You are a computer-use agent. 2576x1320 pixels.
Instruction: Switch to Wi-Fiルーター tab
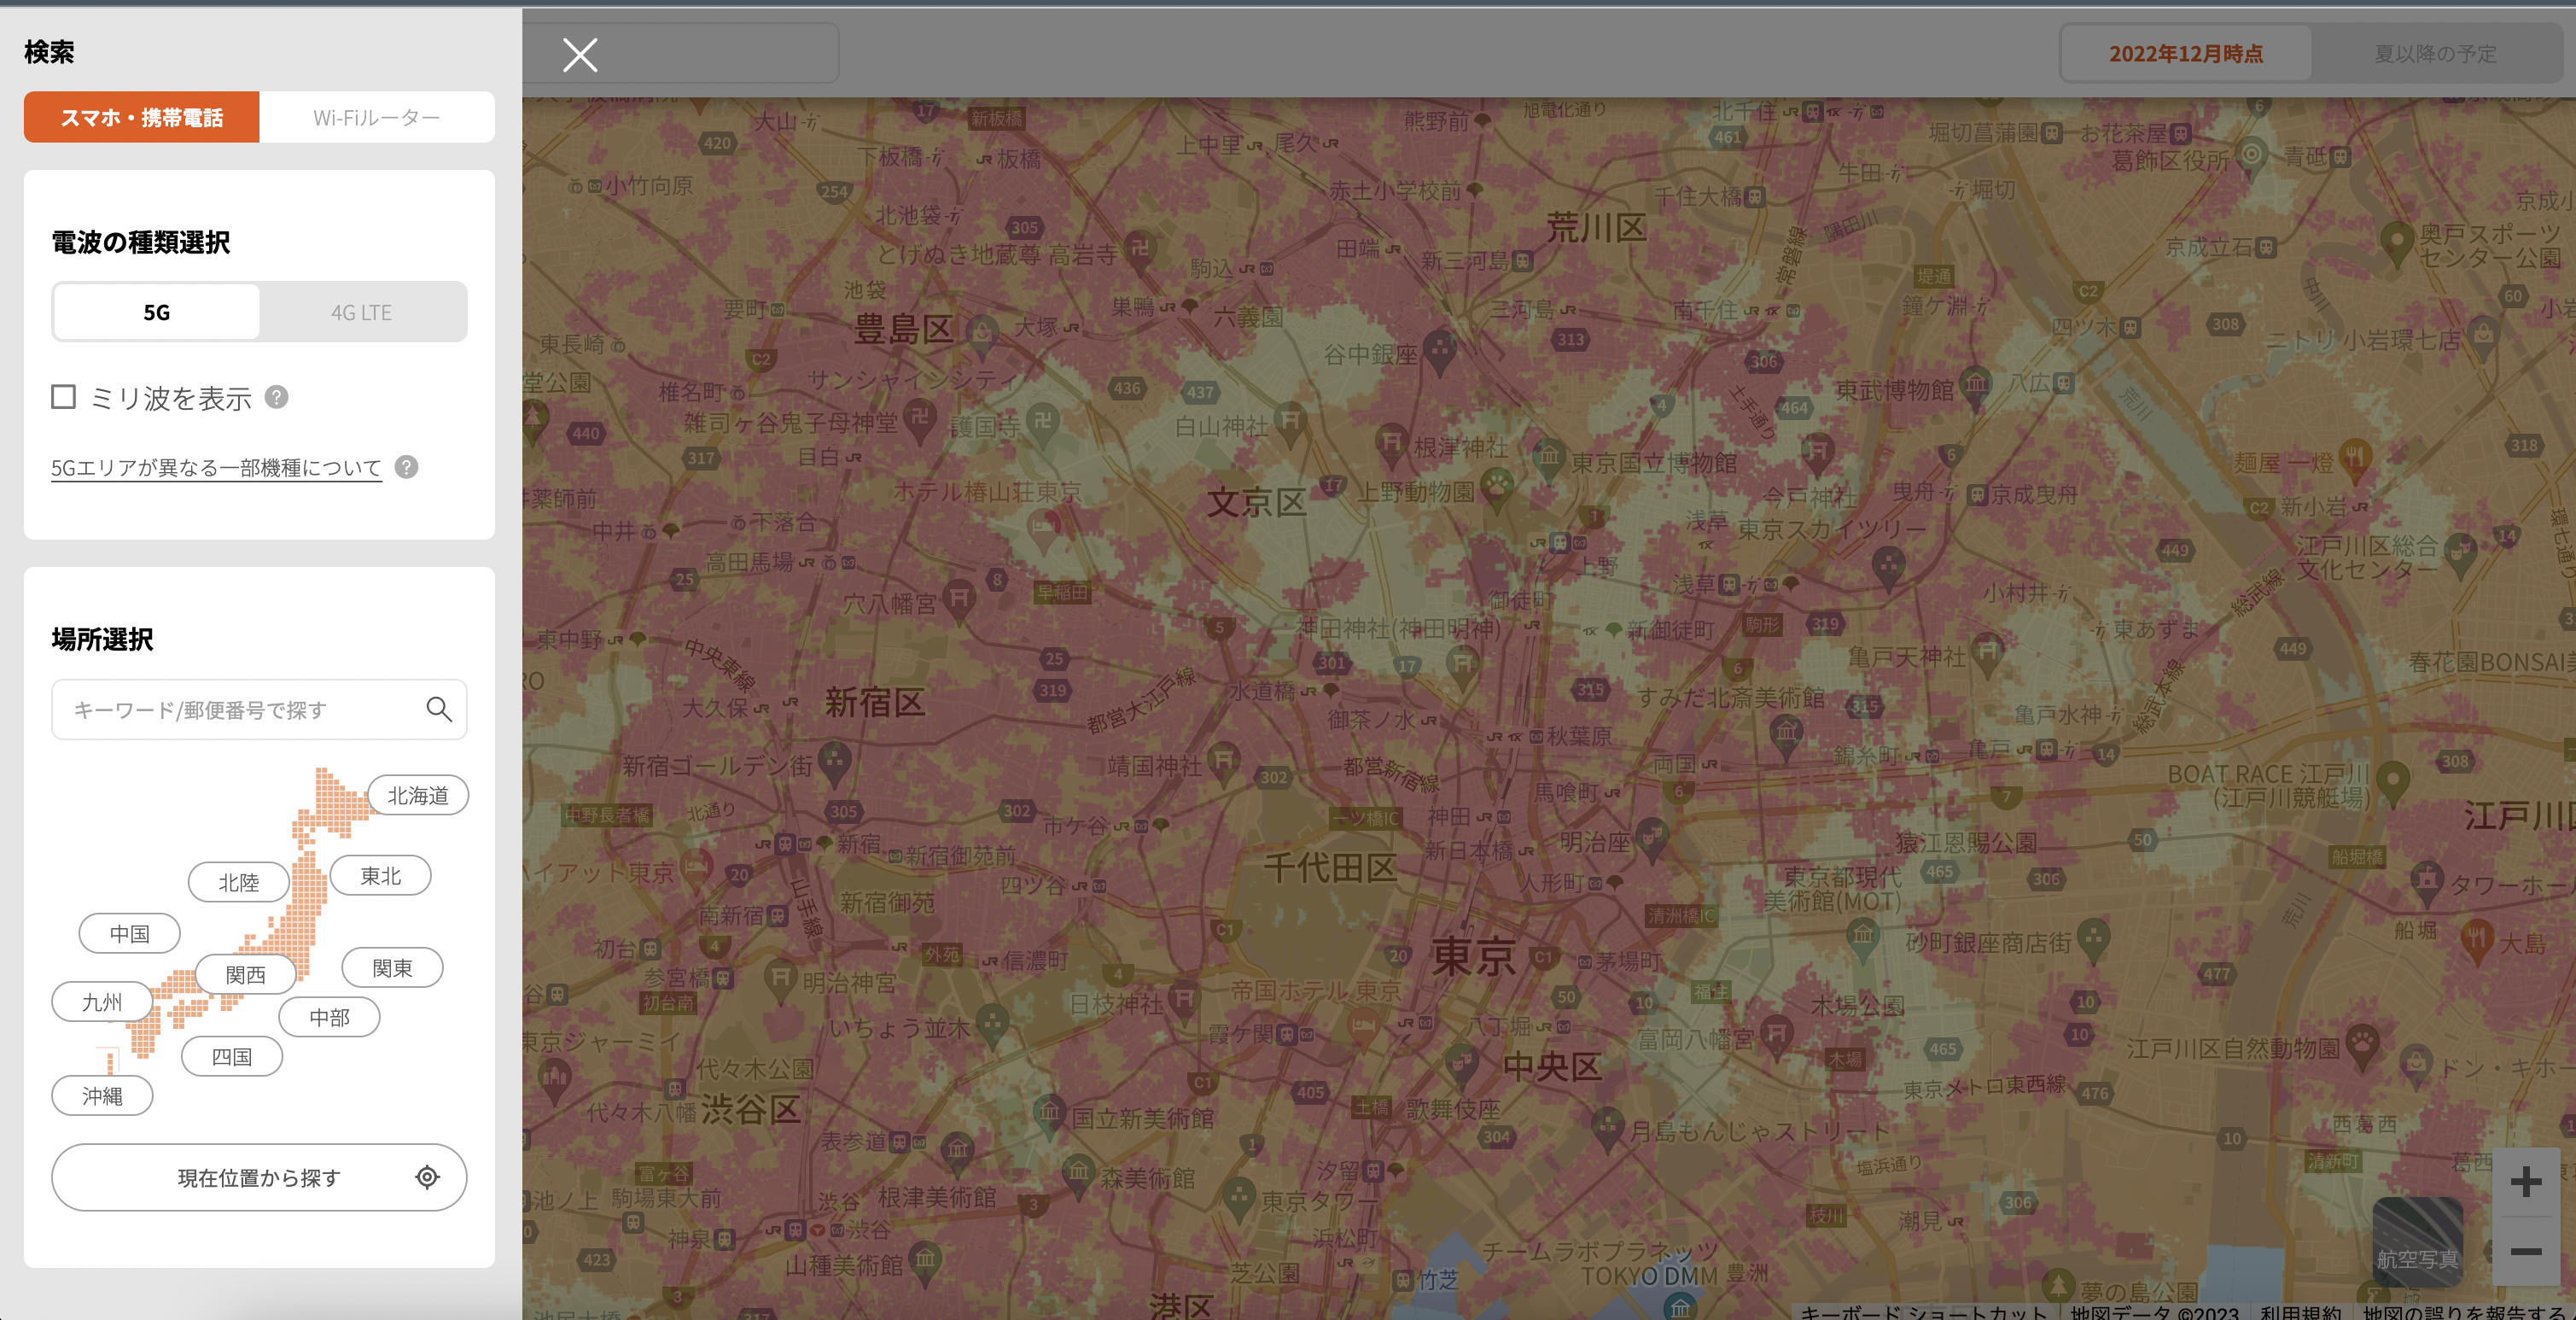pos(376,117)
